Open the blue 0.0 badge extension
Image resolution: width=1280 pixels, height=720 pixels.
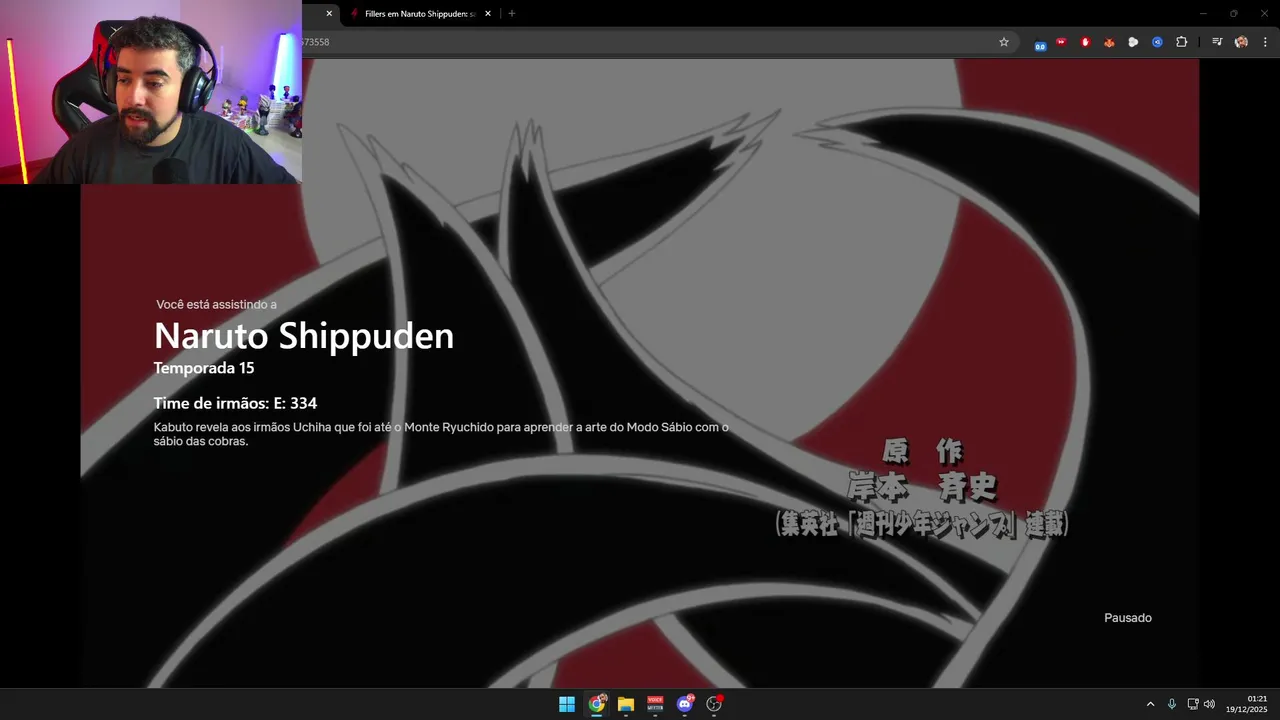pyautogui.click(x=1040, y=44)
